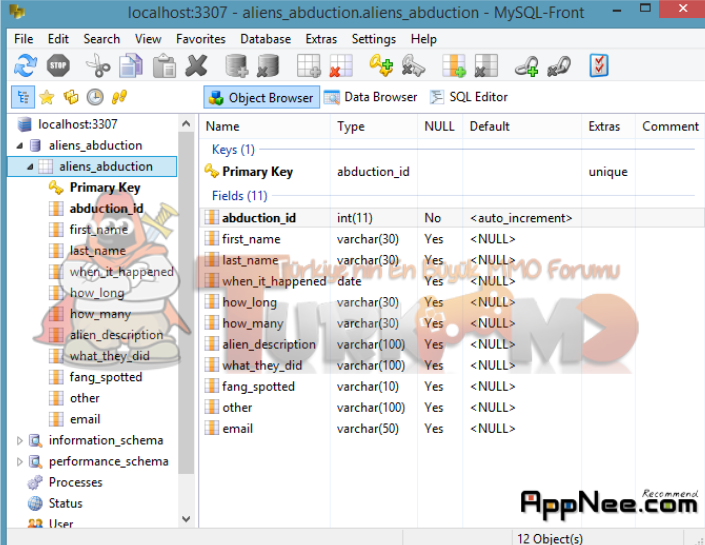Click the Add Key icon
705x545 pixels.
tap(381, 66)
